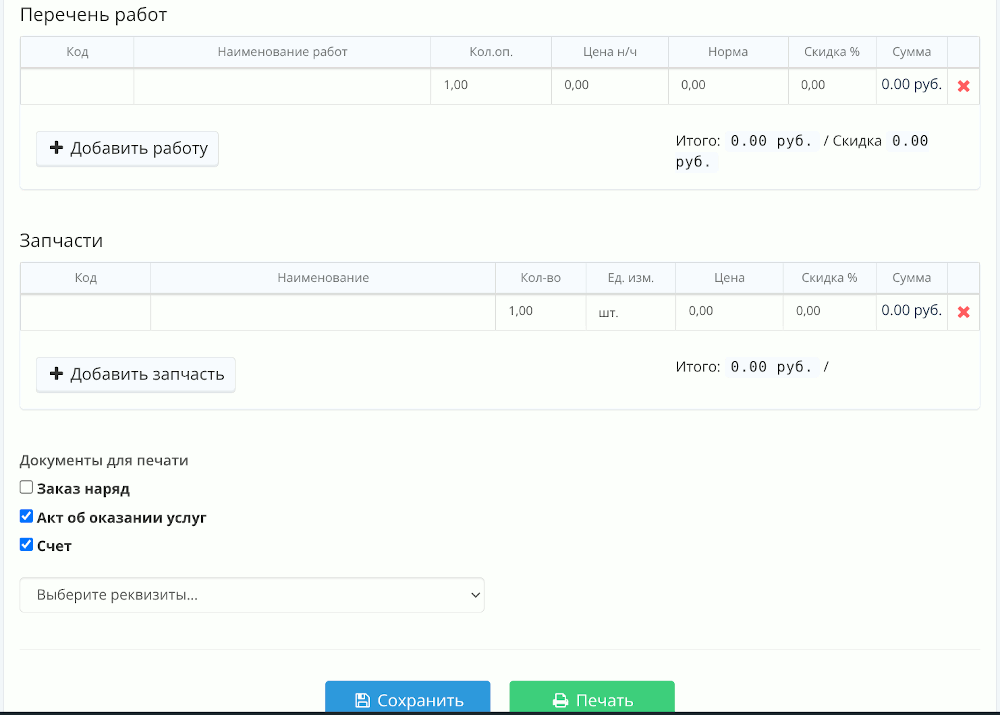Screen dimensions: 1000x715
Task: Uncheck the Счет checkbox
Action: coord(27,545)
